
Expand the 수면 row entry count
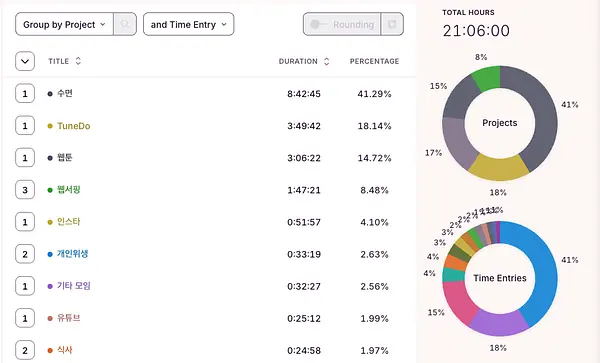(25, 93)
